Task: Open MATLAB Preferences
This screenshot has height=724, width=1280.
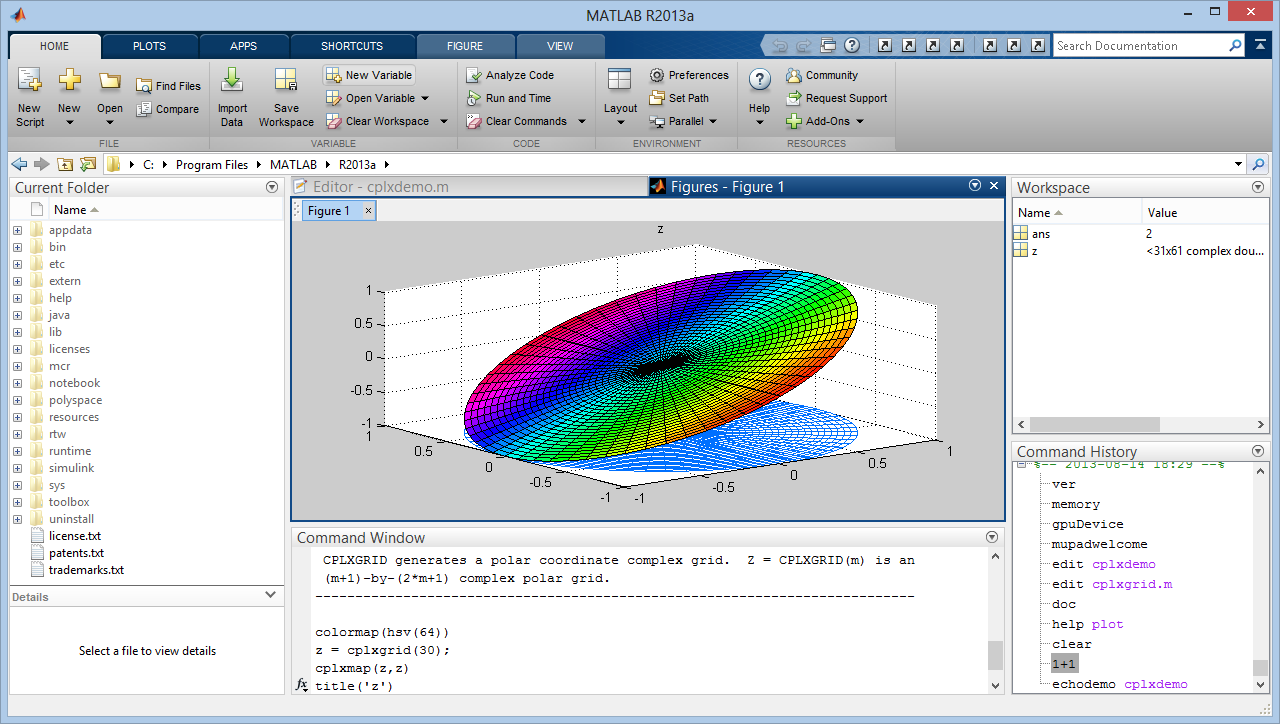Action: click(x=689, y=75)
